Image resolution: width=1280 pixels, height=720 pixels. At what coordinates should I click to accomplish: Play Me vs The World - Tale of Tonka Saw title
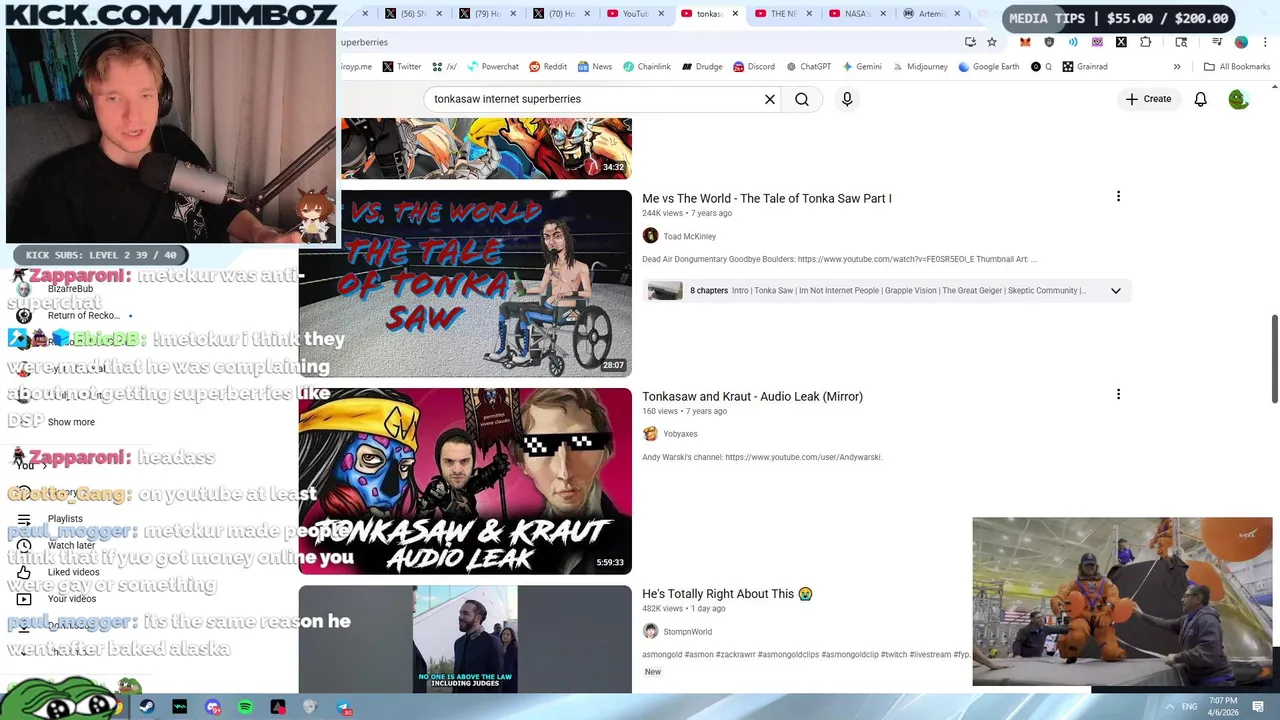pos(766,198)
